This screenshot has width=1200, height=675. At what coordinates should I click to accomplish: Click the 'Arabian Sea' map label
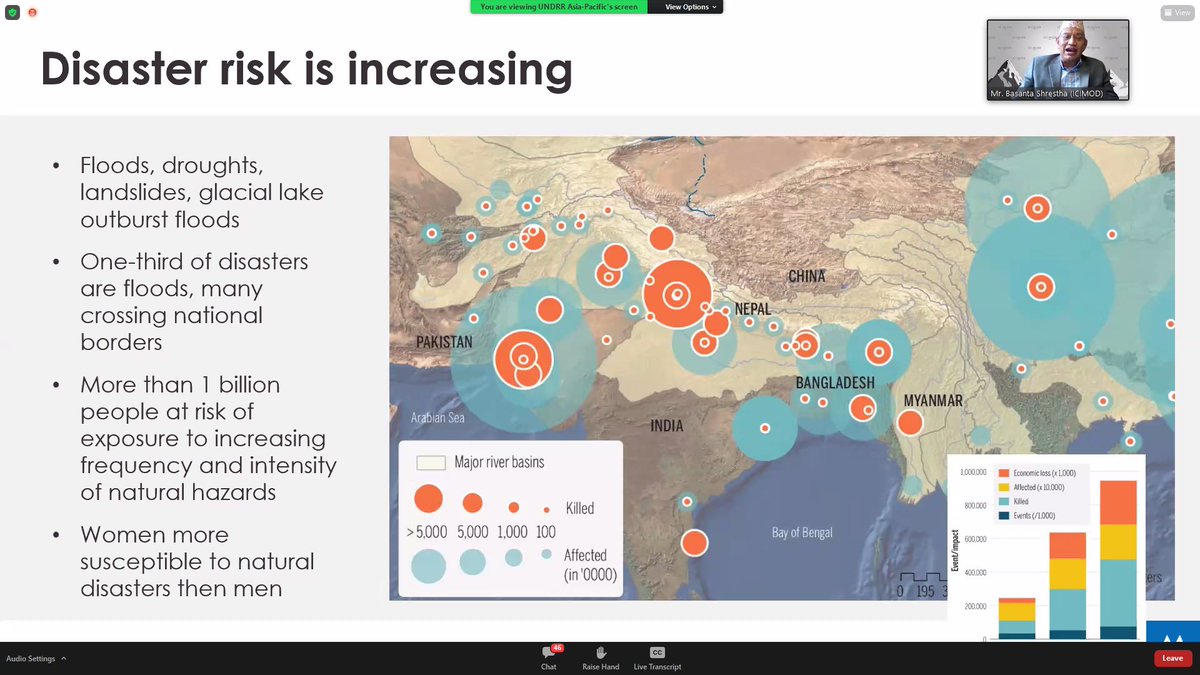pyautogui.click(x=438, y=417)
